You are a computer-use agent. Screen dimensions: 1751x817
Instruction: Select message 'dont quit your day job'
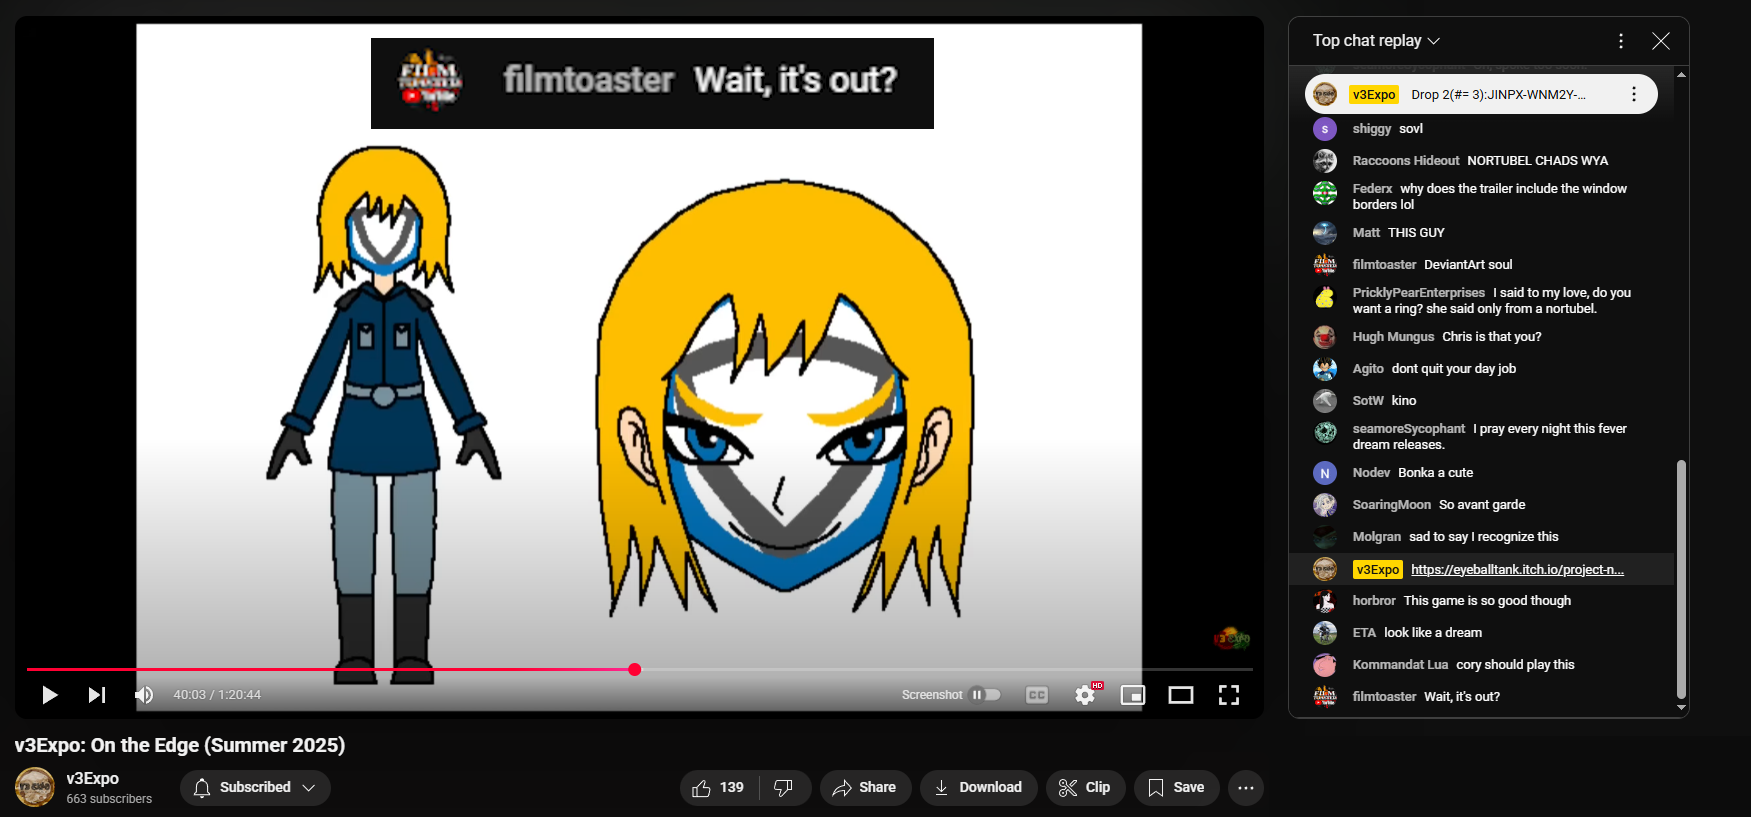tap(1454, 369)
